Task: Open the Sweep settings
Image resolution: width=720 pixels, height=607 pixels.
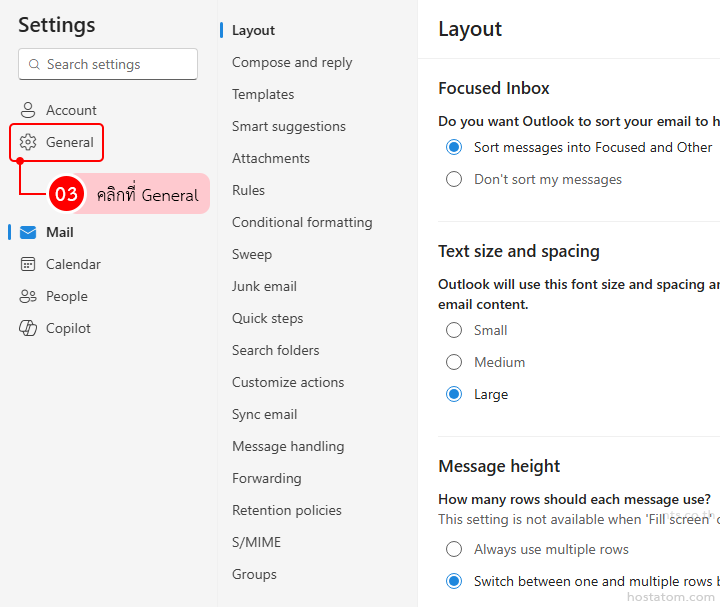Action: (x=252, y=254)
